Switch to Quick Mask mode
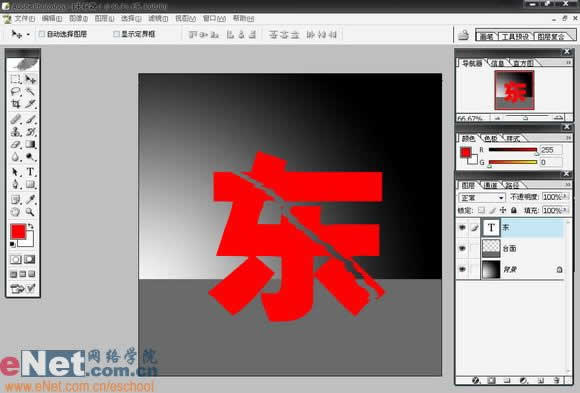580x393 pixels. coord(30,259)
